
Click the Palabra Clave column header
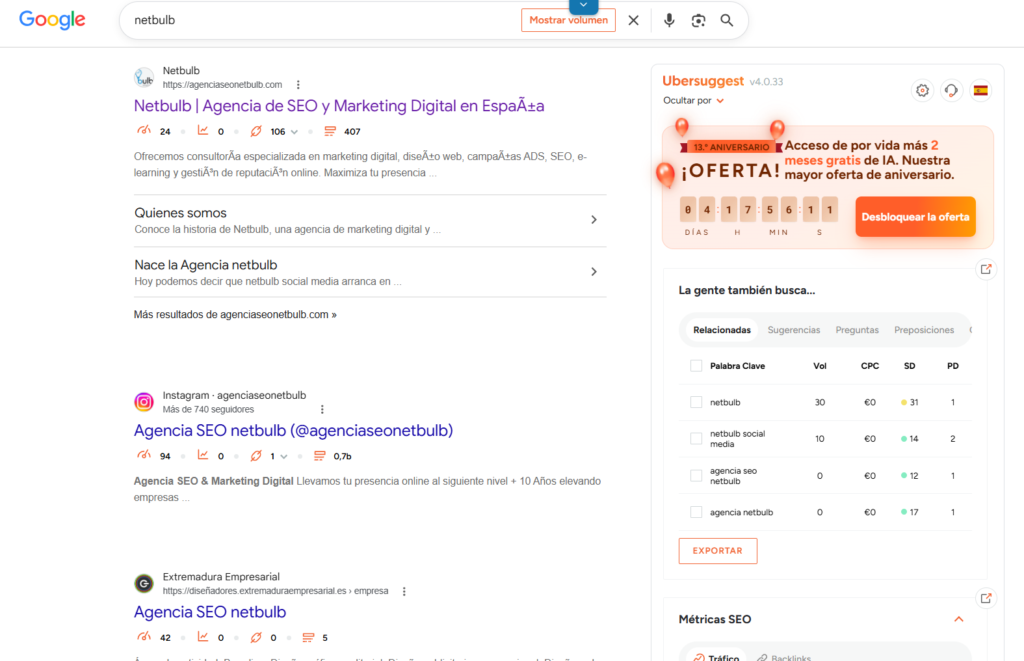[737, 366]
